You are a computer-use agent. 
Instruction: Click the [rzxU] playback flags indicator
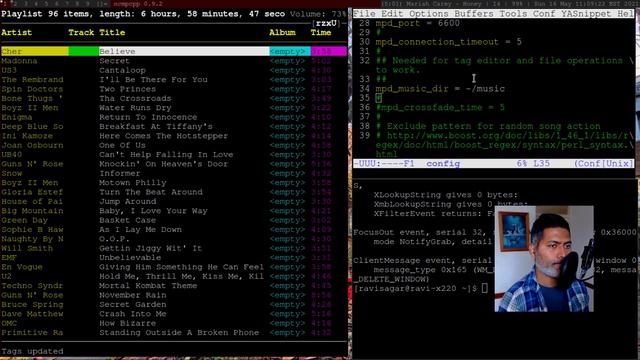click(326, 23)
